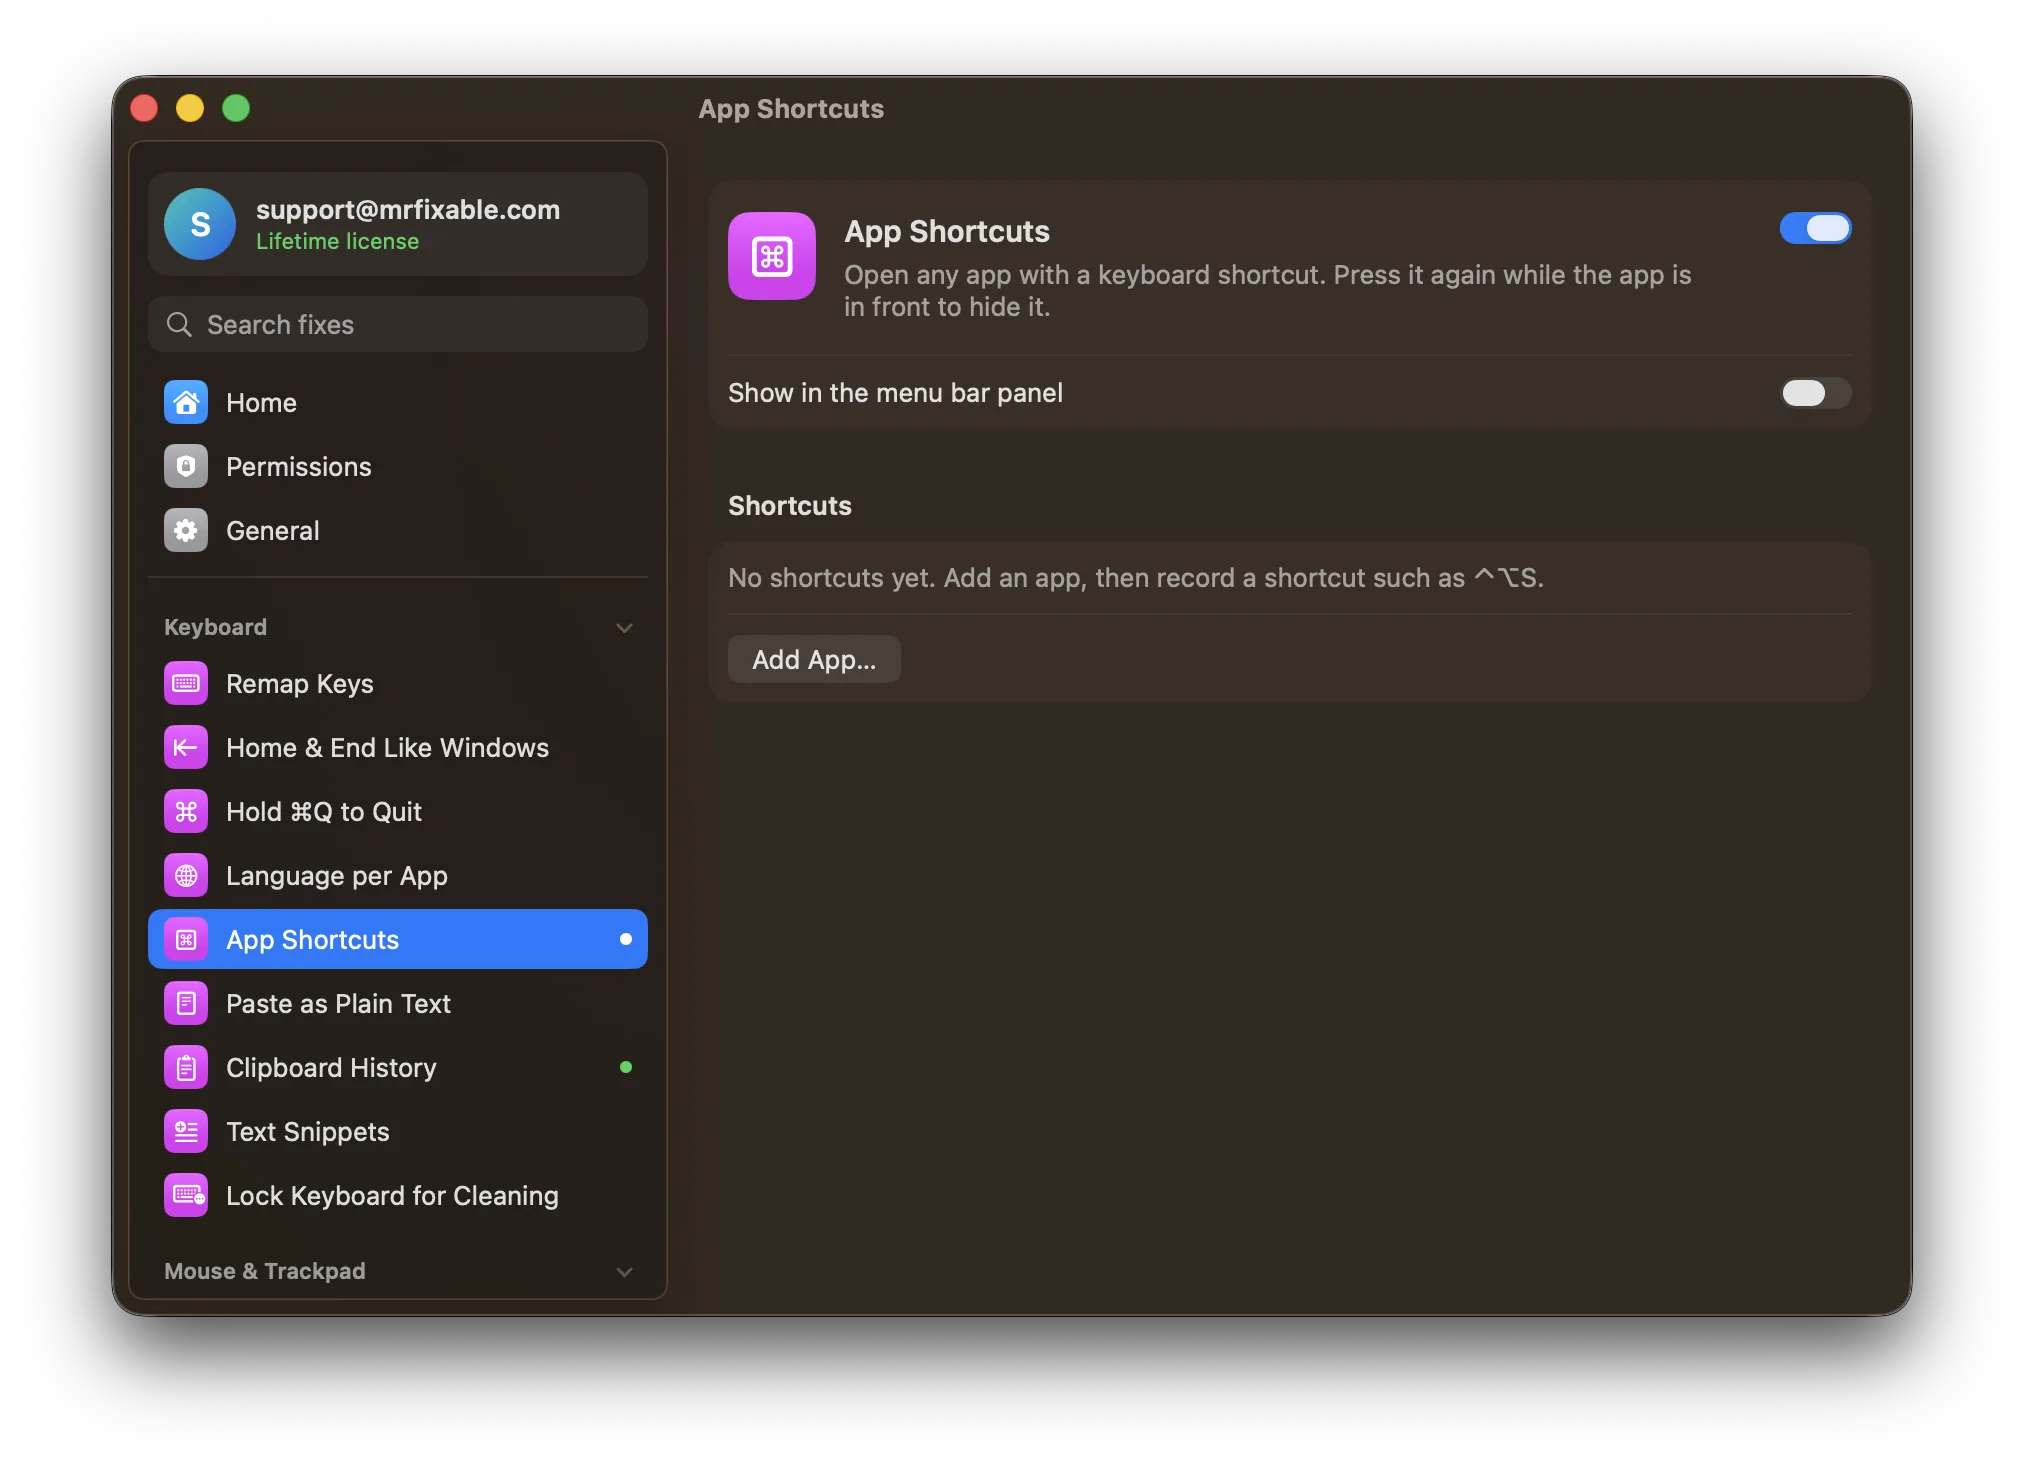Click the Lock Keyboard for Cleaning icon
Image resolution: width=2024 pixels, height=1464 pixels.
coord(186,1196)
